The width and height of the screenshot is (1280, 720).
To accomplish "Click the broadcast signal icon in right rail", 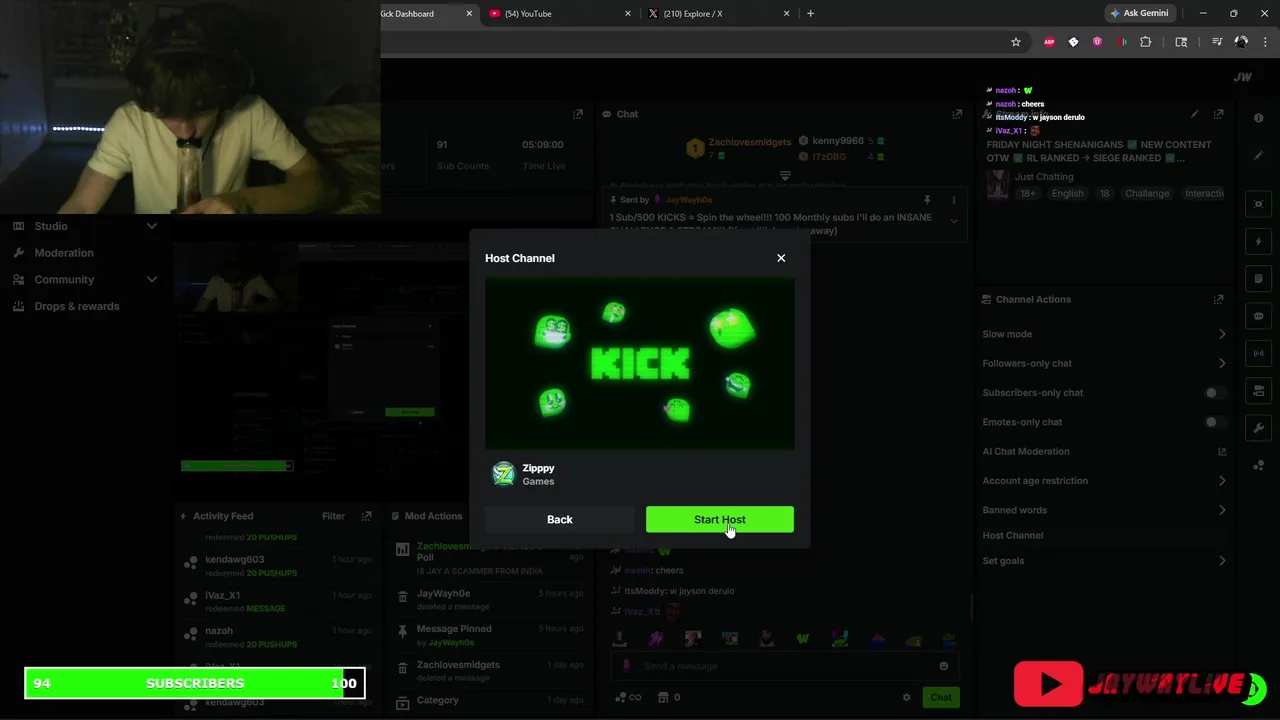I will pos(1259,353).
